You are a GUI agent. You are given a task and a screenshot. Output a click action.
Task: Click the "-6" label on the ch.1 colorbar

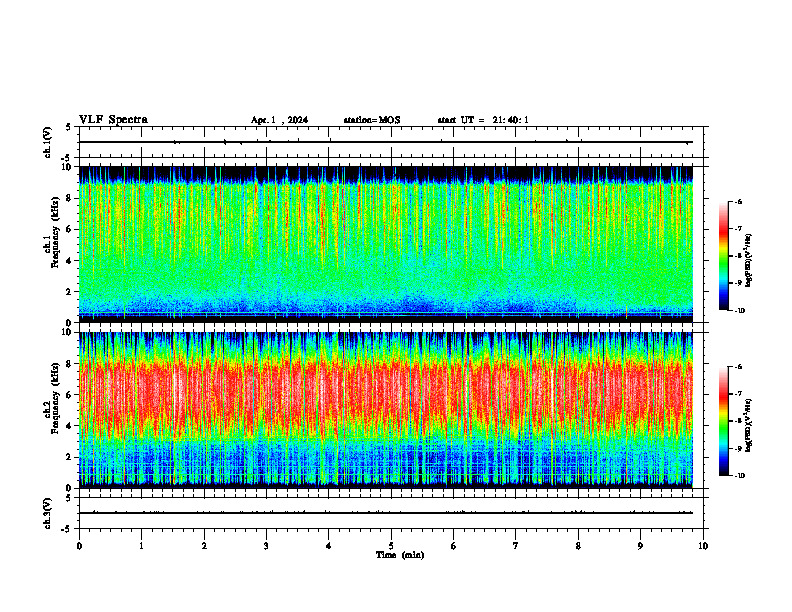[738, 202]
